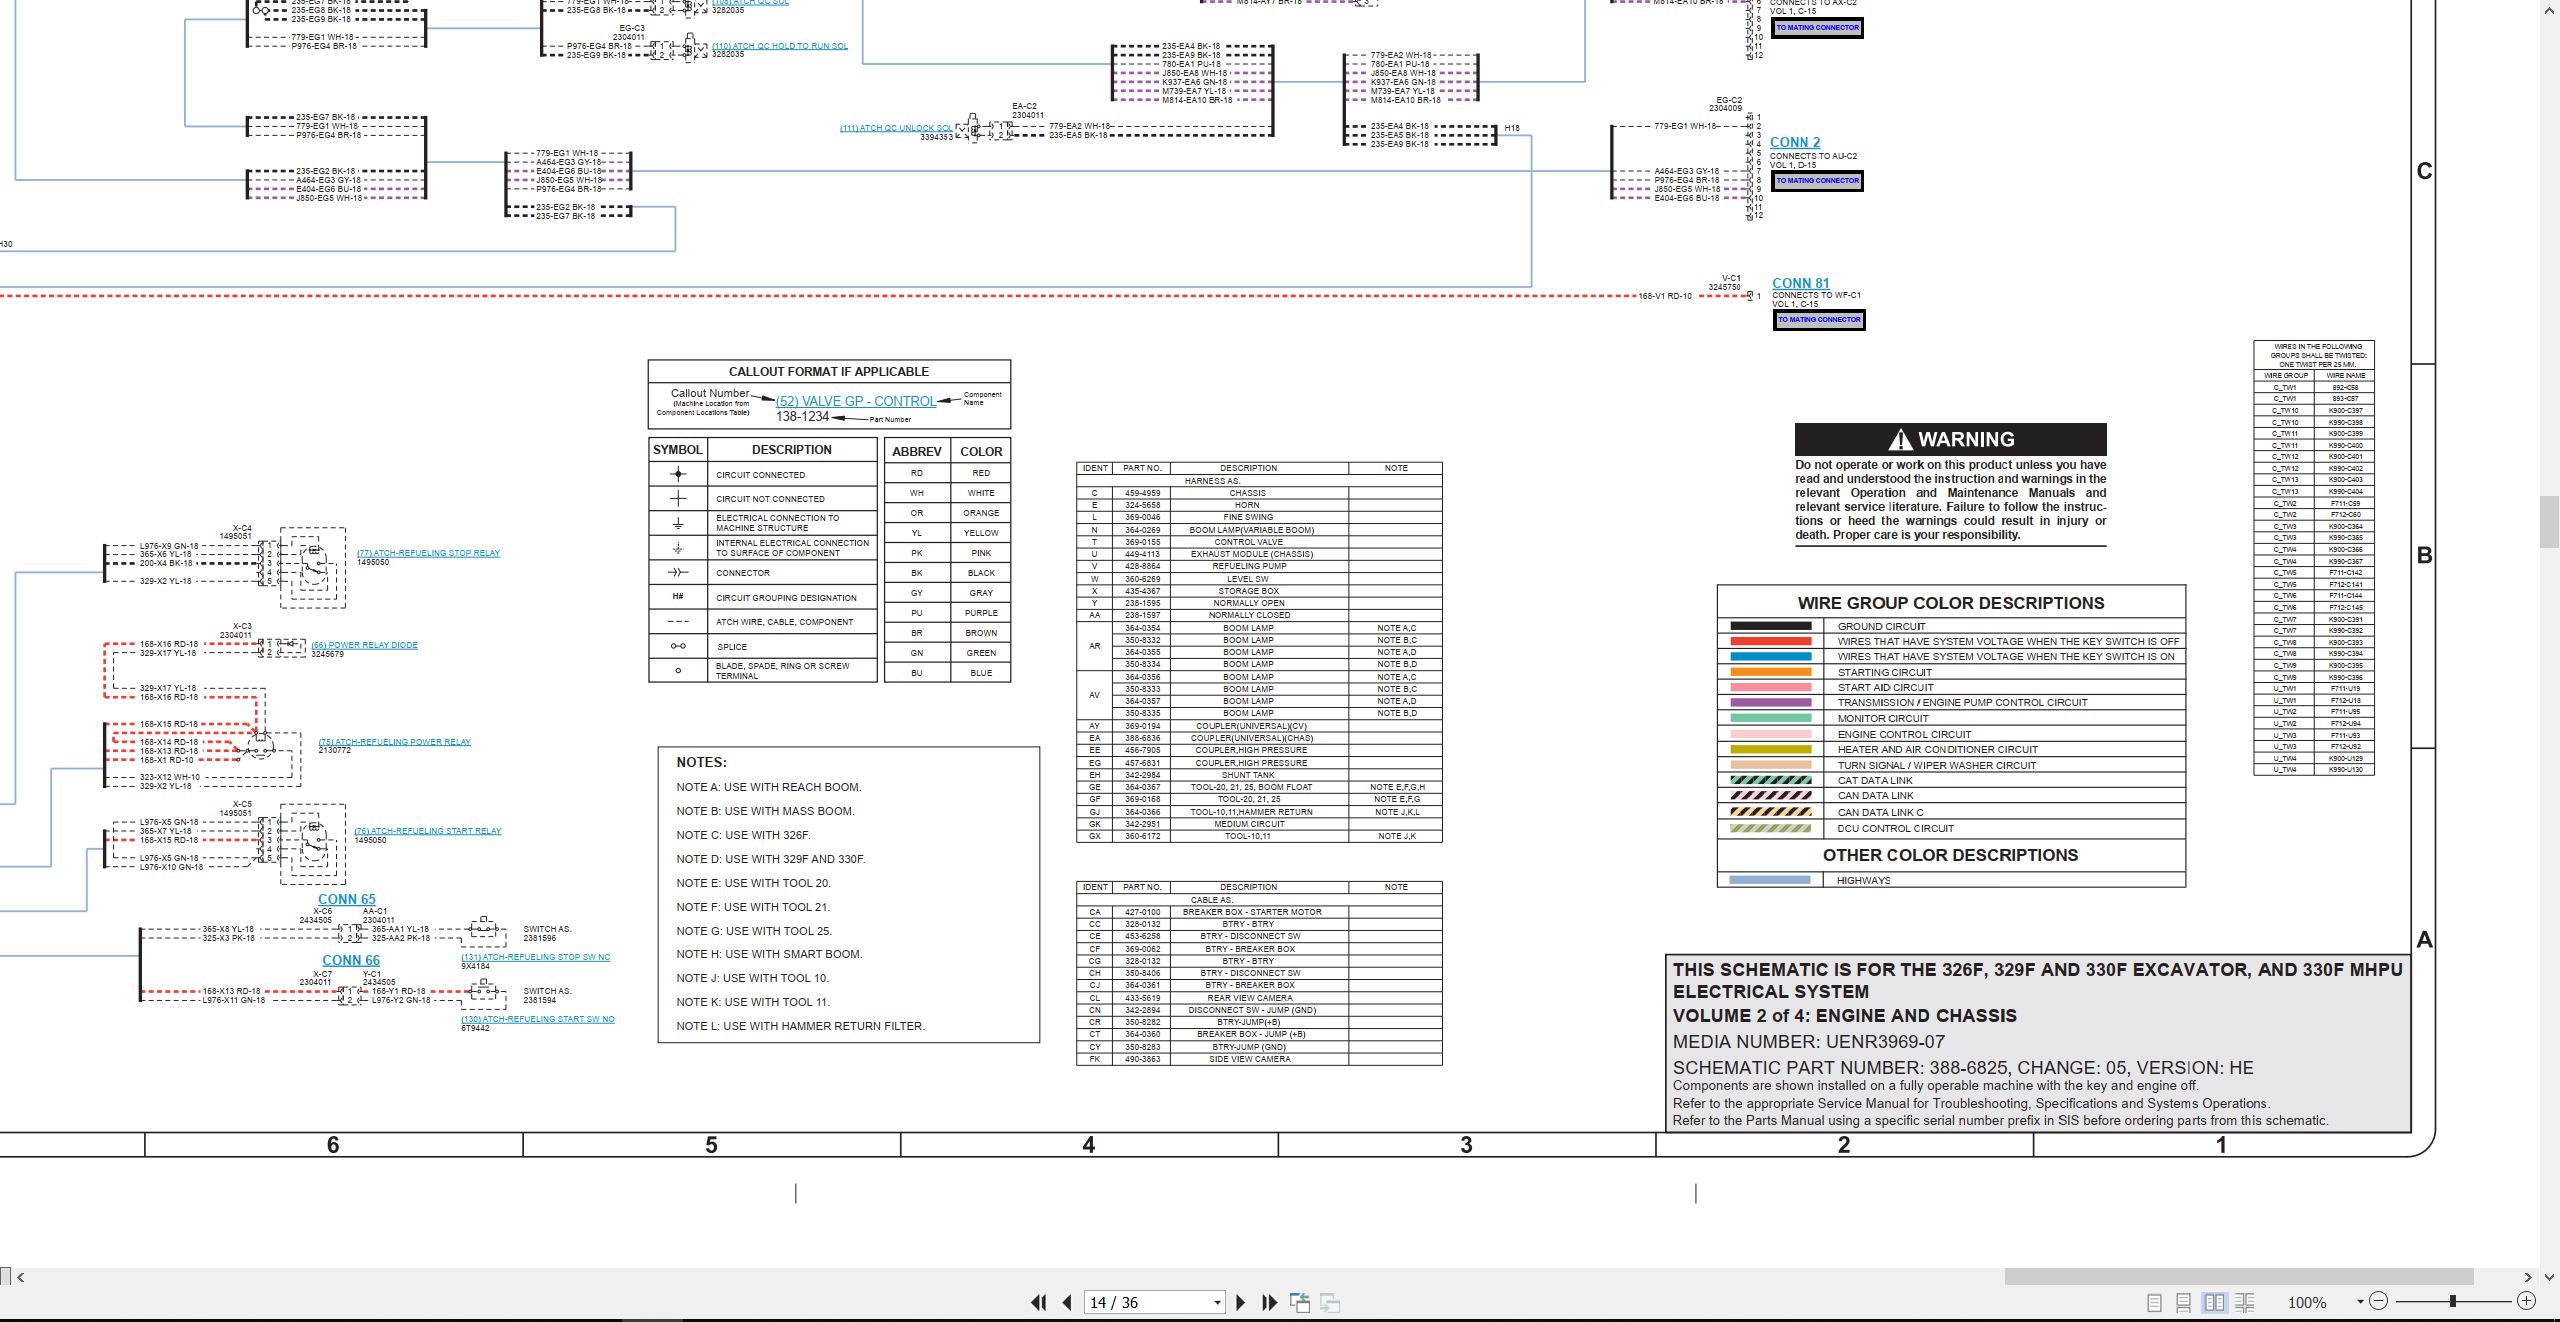The width and height of the screenshot is (2560, 1322).
Task: Click the greyed-out next view icon
Action: pos(1330,1302)
